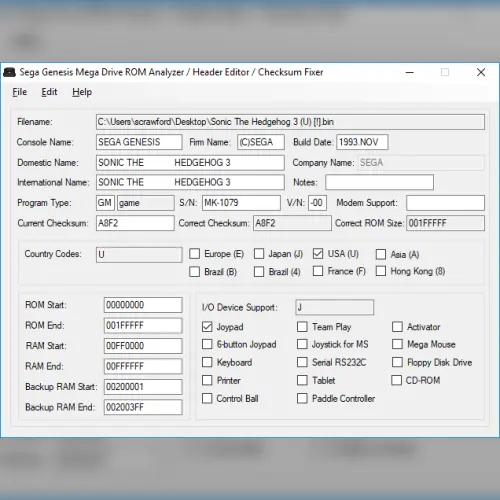Click the Console Name field
Image resolution: width=500 pixels, height=500 pixels.
pos(139,142)
